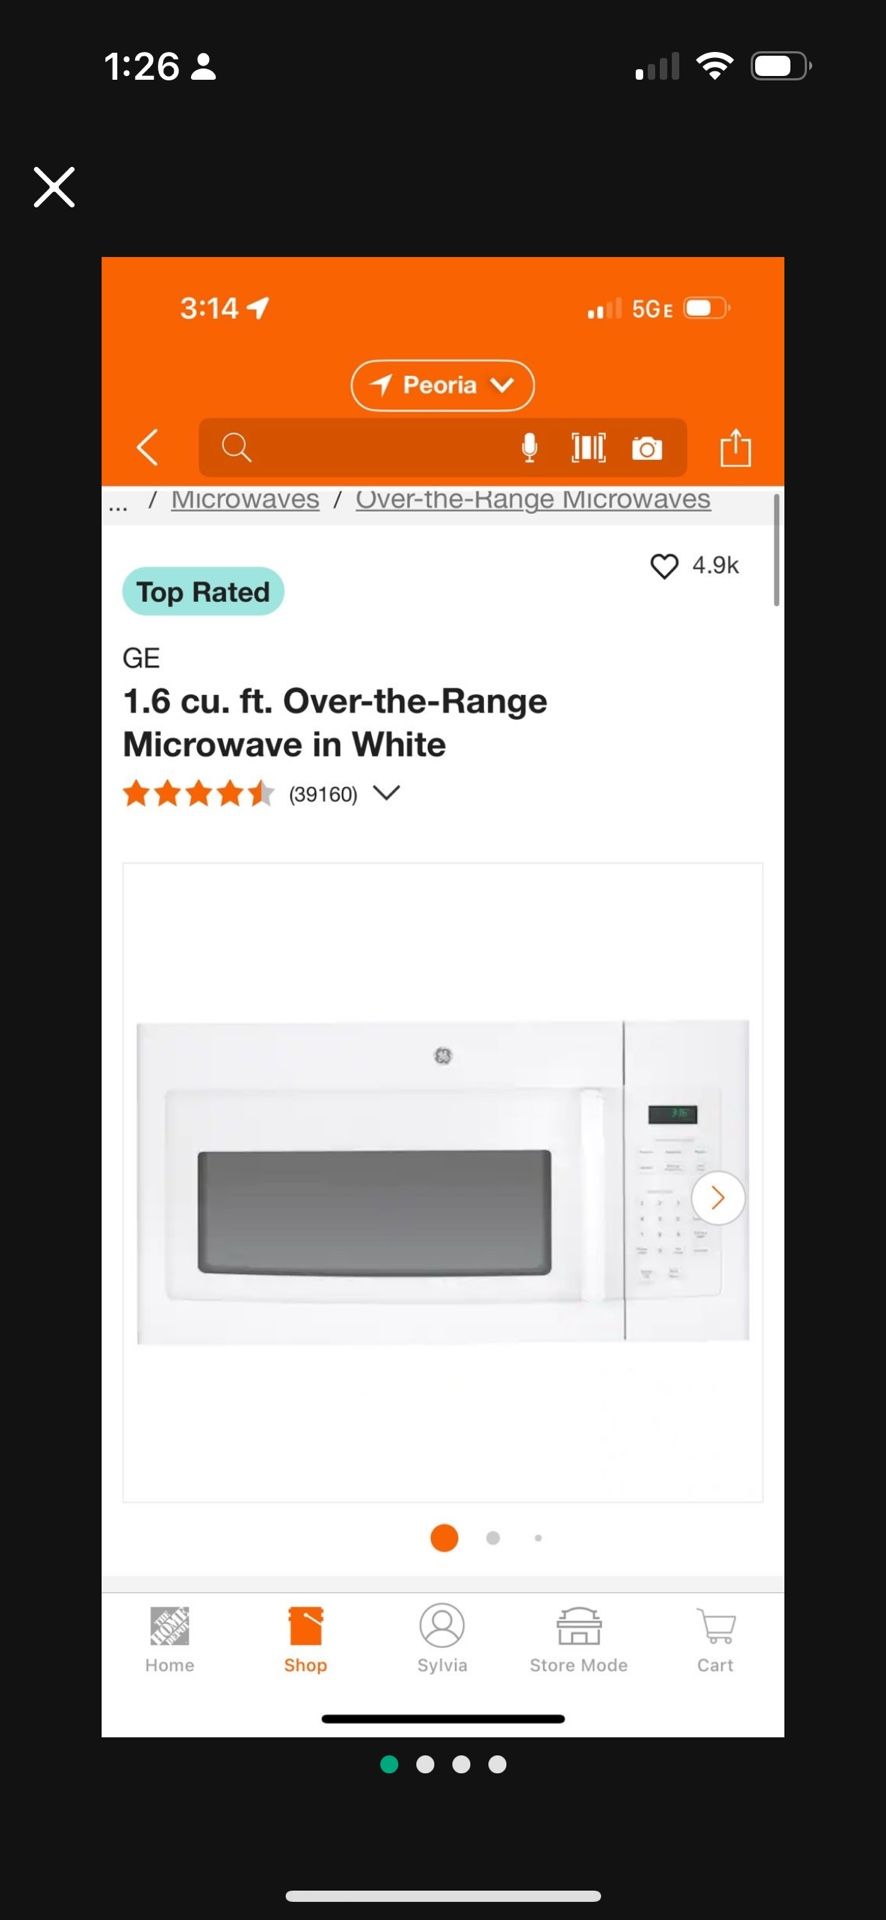Tap the microphone voice search icon
Image resolution: width=886 pixels, height=1920 pixels.
coord(530,448)
